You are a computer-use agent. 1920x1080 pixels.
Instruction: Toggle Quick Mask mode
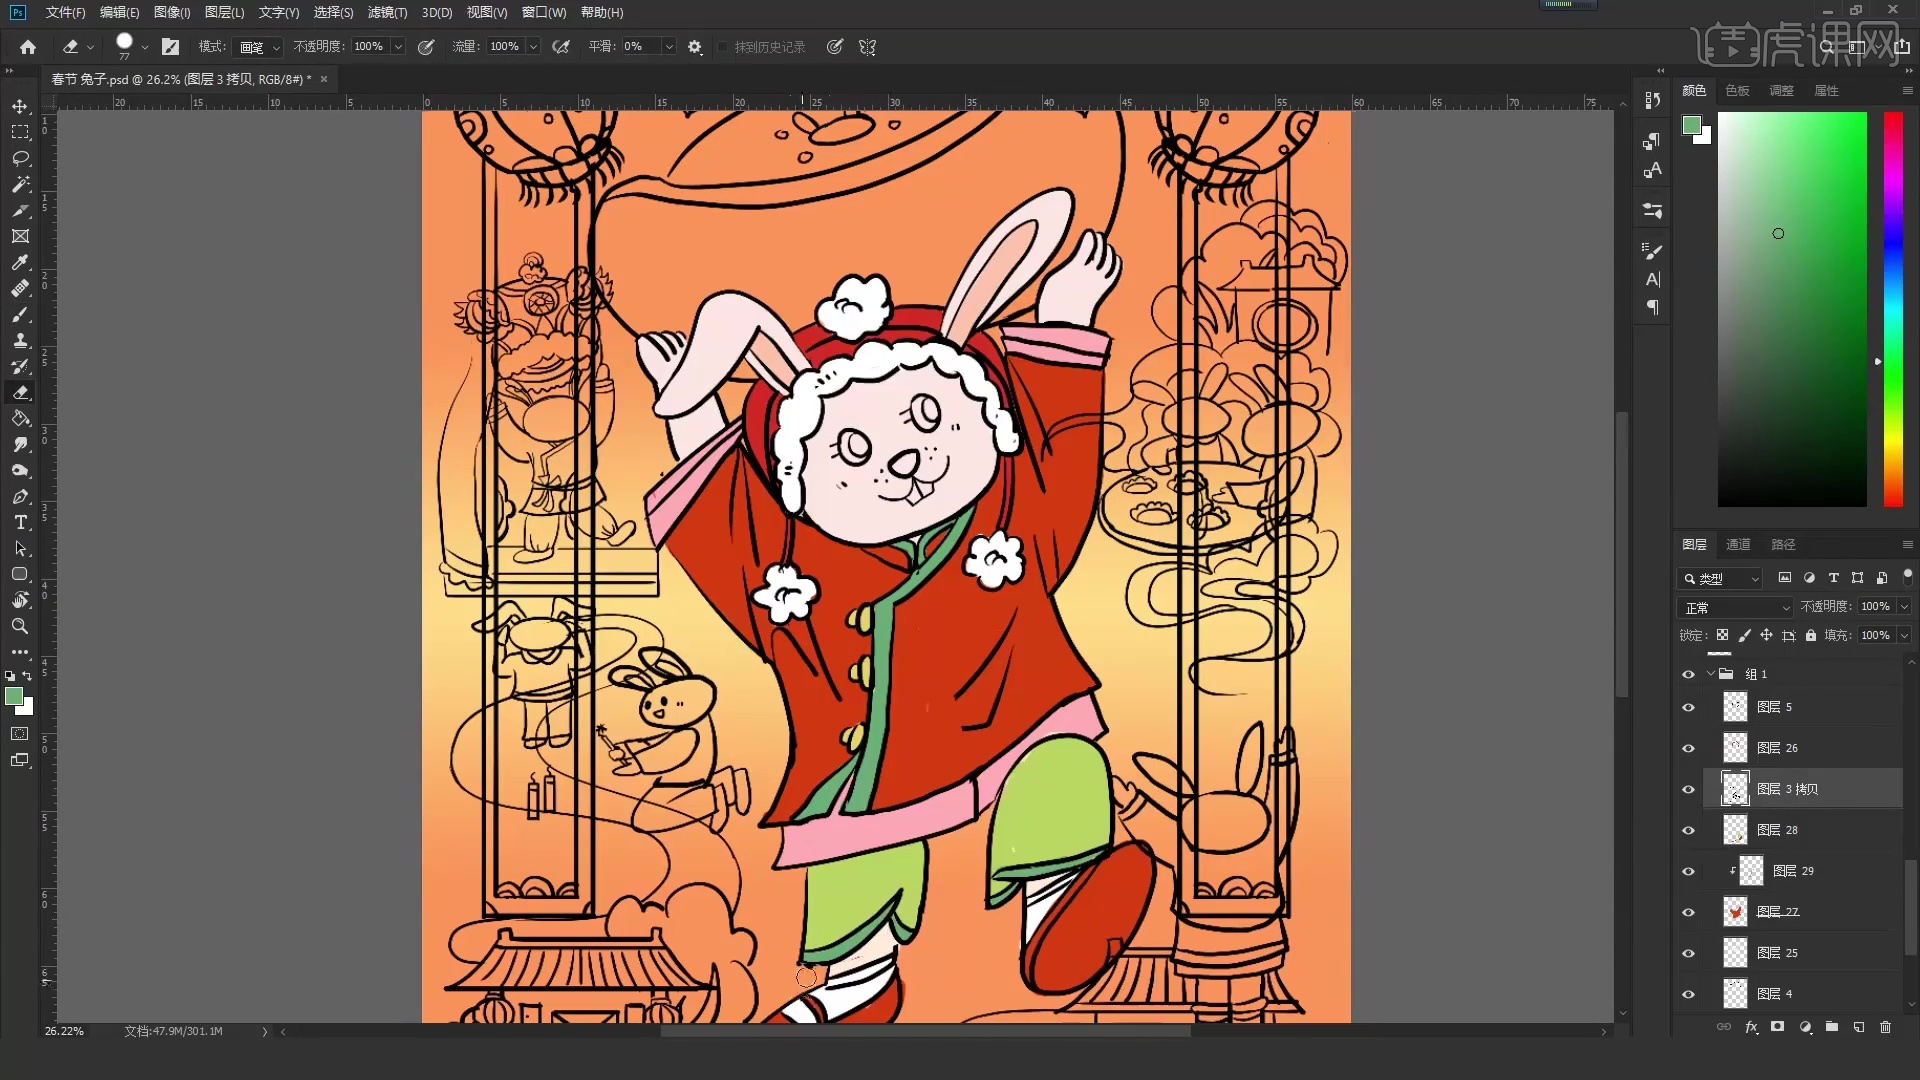(20, 734)
